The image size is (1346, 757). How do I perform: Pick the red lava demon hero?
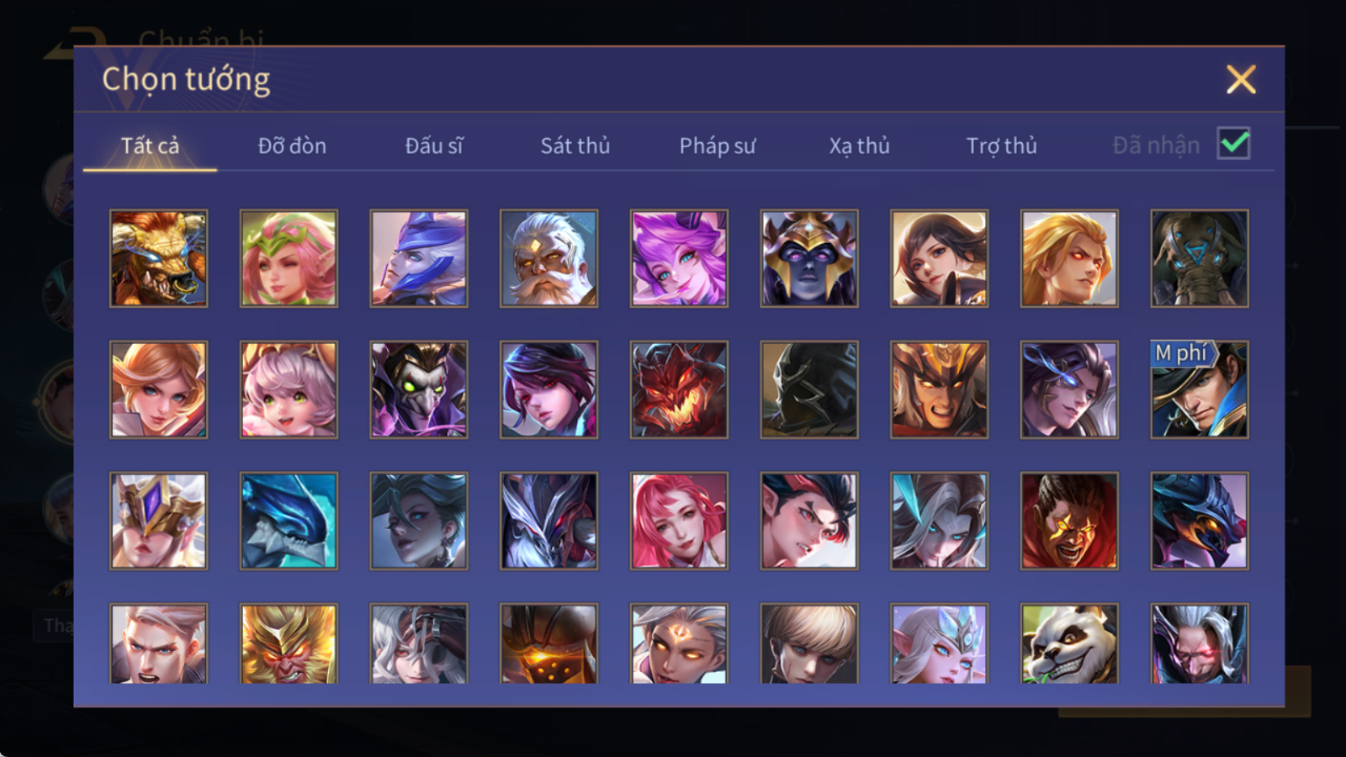[679, 390]
